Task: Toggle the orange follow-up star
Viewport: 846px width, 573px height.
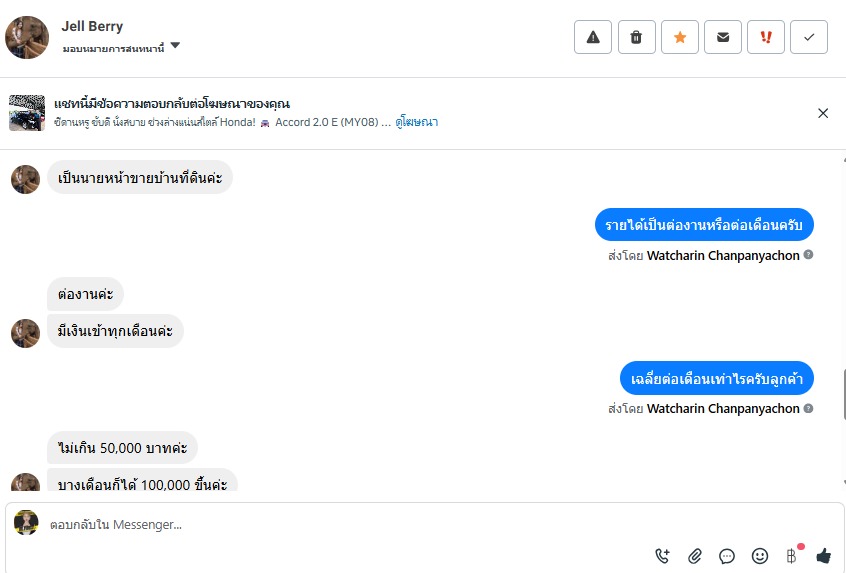Action: [680, 37]
